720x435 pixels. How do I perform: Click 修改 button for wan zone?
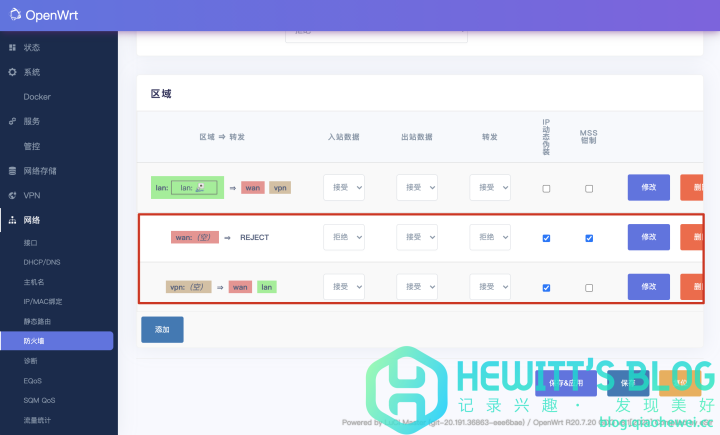[649, 237]
